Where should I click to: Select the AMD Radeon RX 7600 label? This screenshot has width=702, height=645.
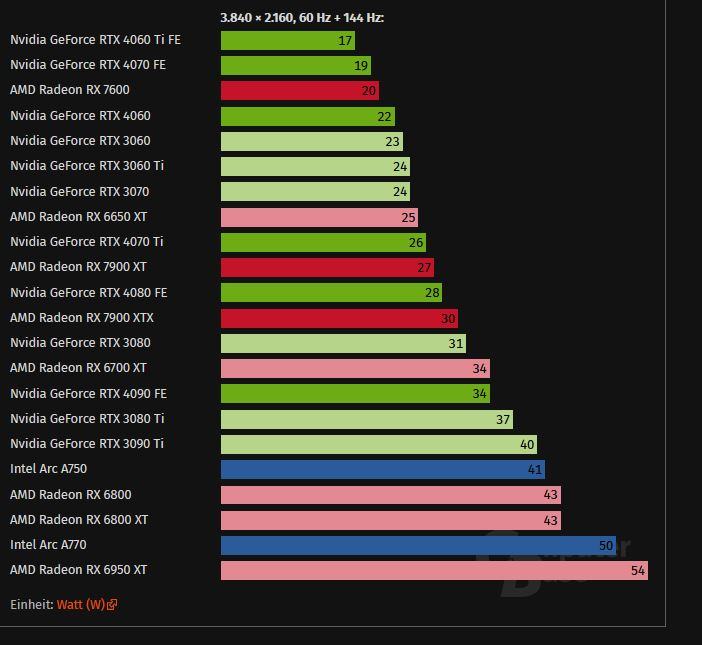coord(70,90)
